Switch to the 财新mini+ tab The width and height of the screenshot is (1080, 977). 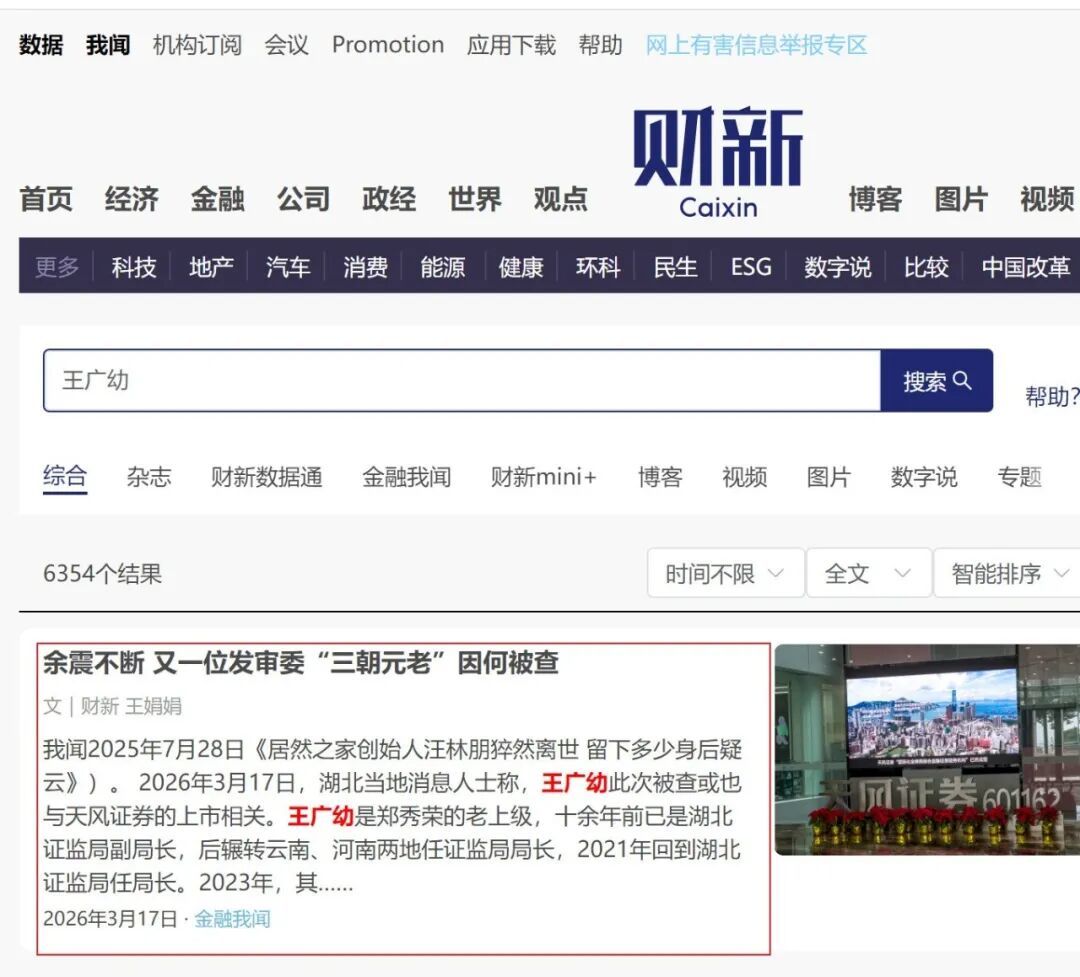point(543,477)
